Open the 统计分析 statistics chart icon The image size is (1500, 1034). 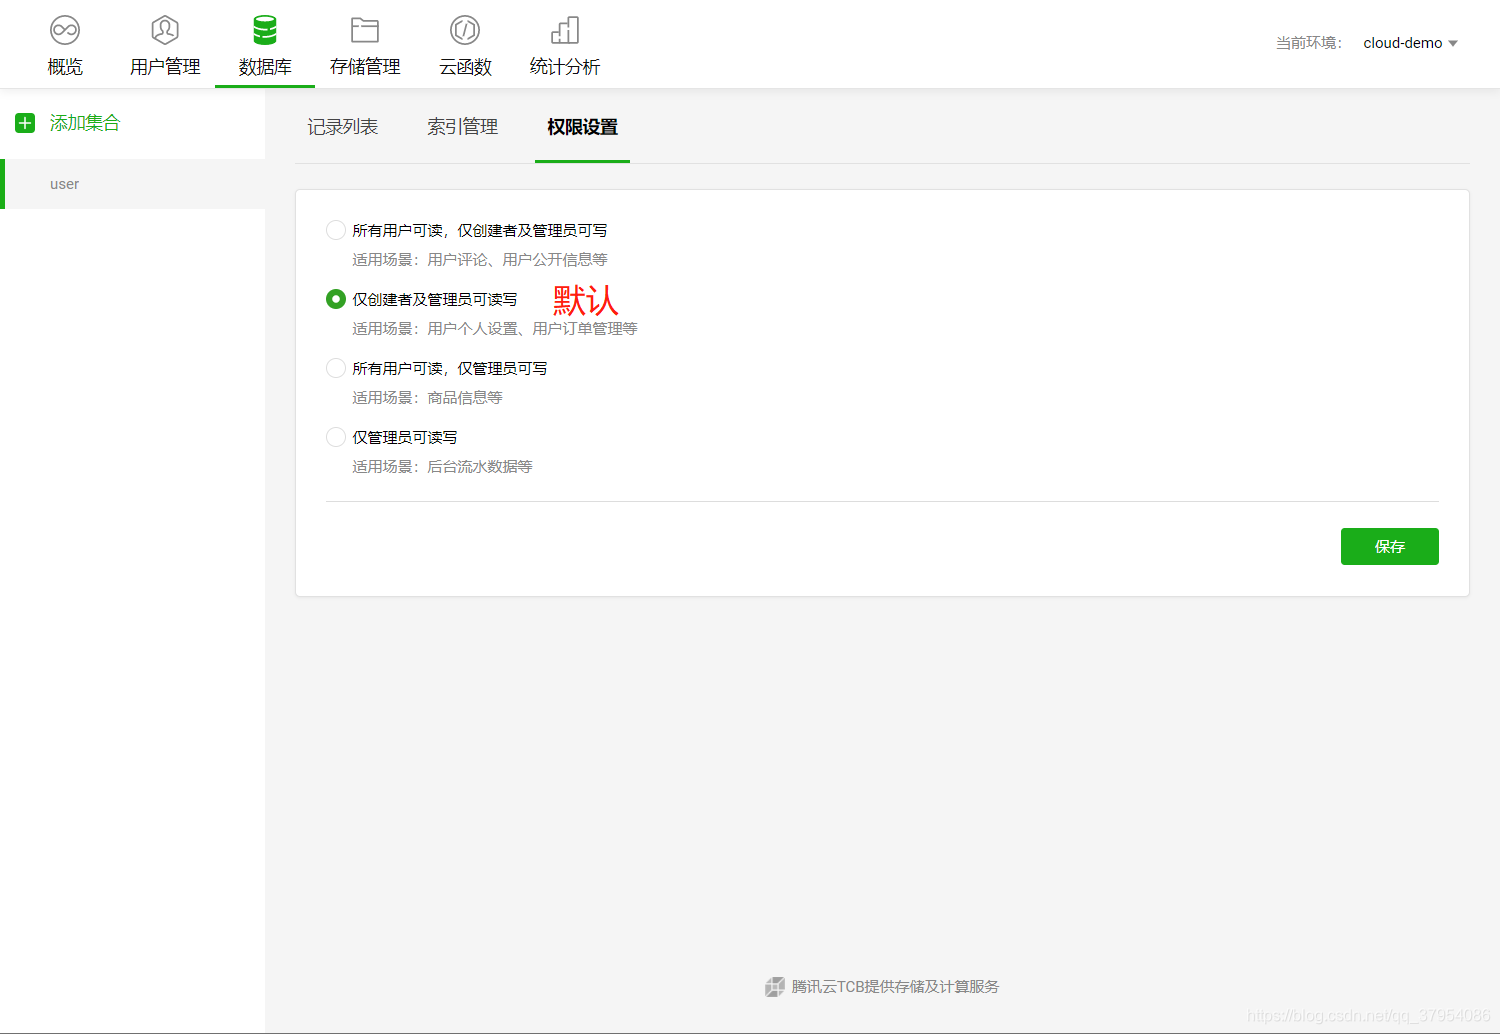pos(565,30)
